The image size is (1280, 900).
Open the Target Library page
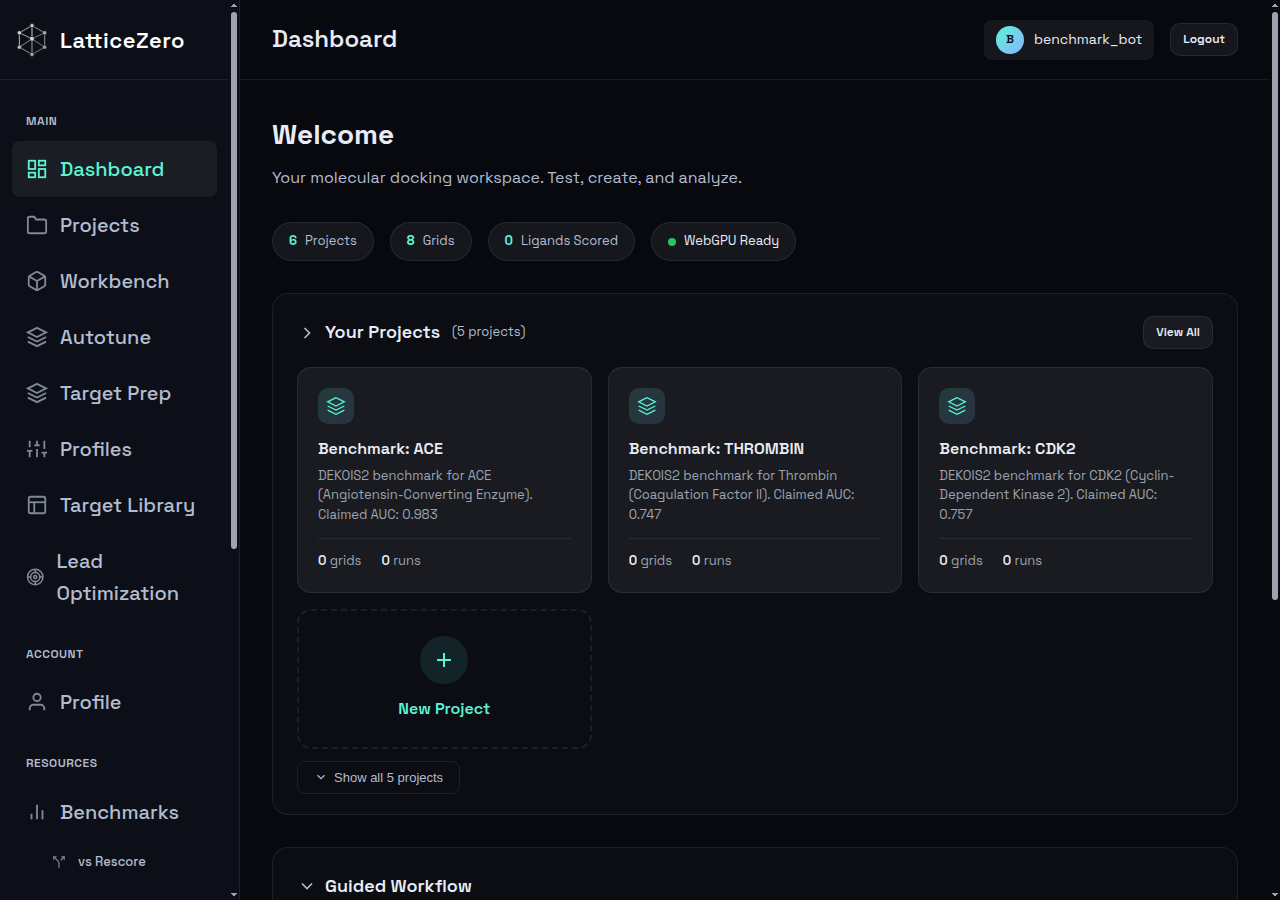[x=114, y=505]
